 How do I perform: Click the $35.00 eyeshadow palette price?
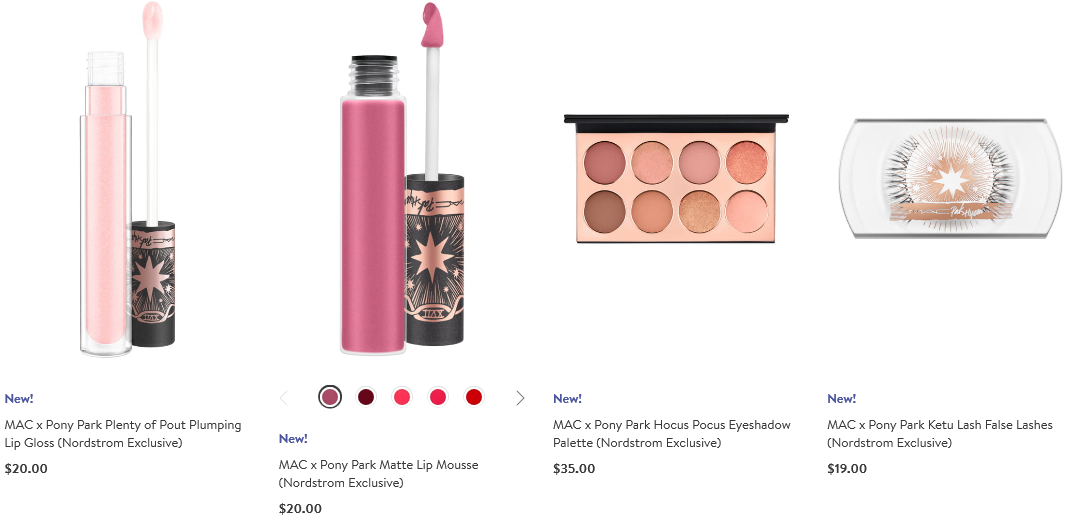574,469
